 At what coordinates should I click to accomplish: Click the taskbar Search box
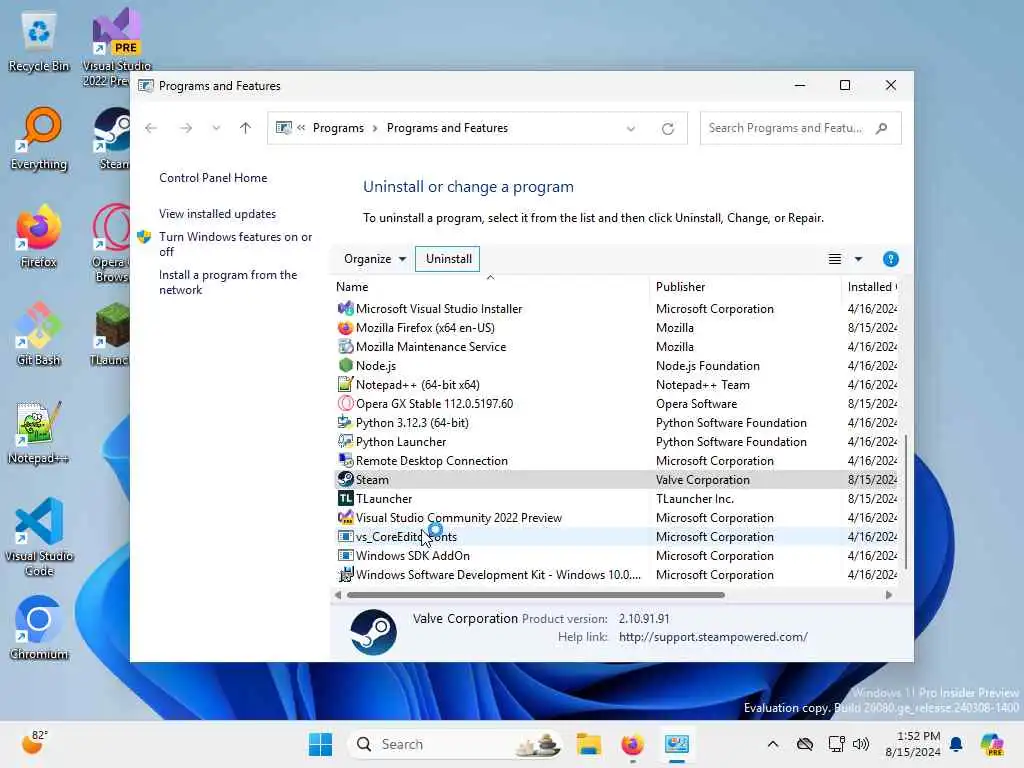(x=456, y=744)
